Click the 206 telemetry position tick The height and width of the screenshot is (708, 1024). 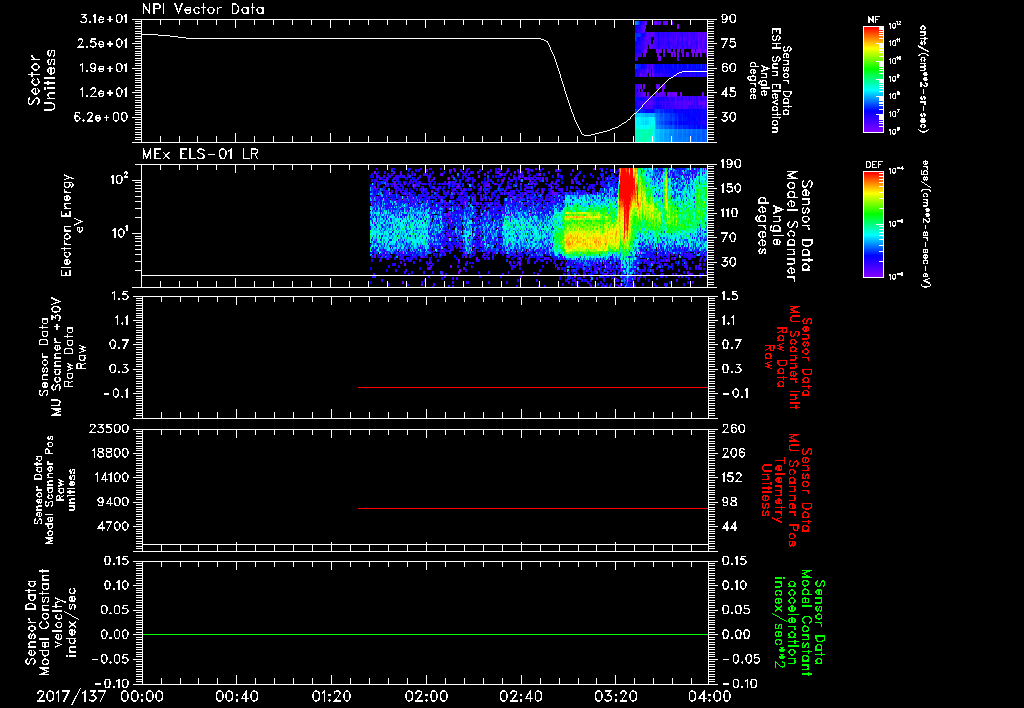click(x=733, y=453)
